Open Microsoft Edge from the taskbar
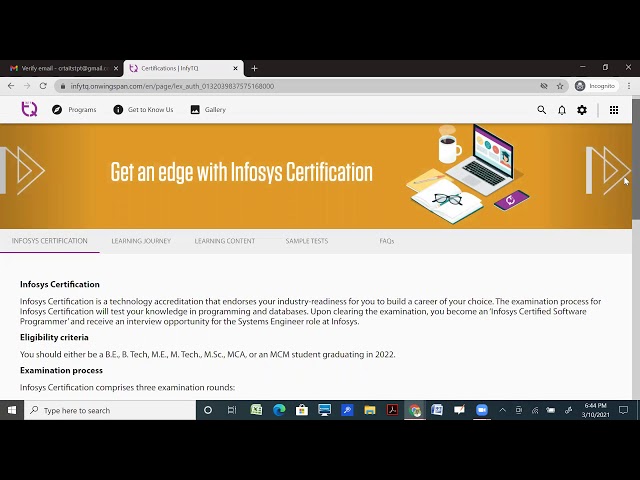Screen dimensions: 640x480 tap(279, 410)
